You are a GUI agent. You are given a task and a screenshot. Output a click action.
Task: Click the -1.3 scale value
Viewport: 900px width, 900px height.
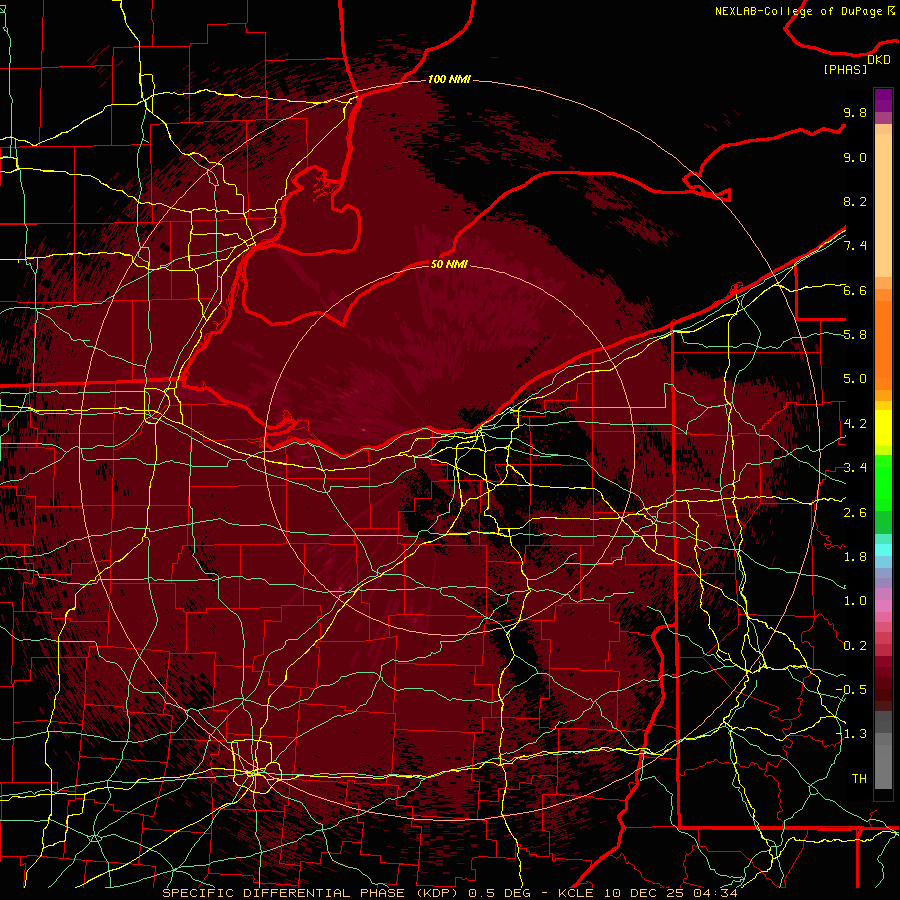851,734
